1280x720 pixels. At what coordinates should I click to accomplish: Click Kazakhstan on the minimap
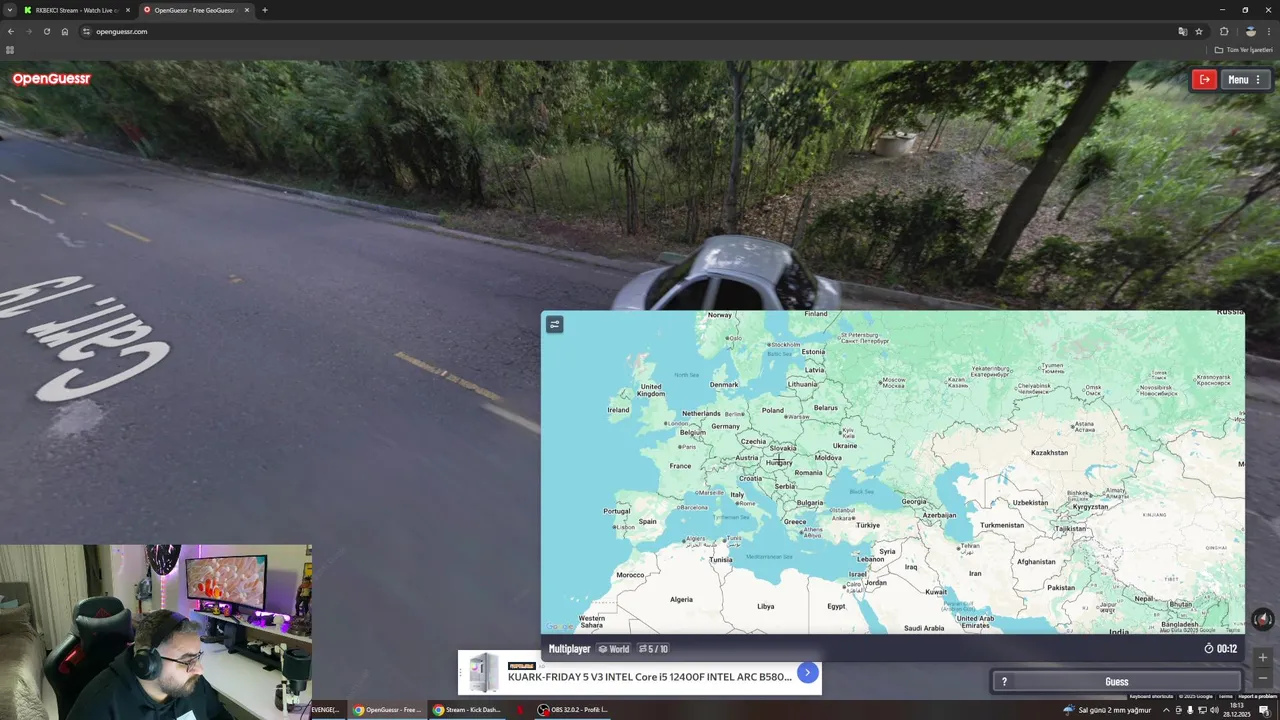pos(1049,453)
